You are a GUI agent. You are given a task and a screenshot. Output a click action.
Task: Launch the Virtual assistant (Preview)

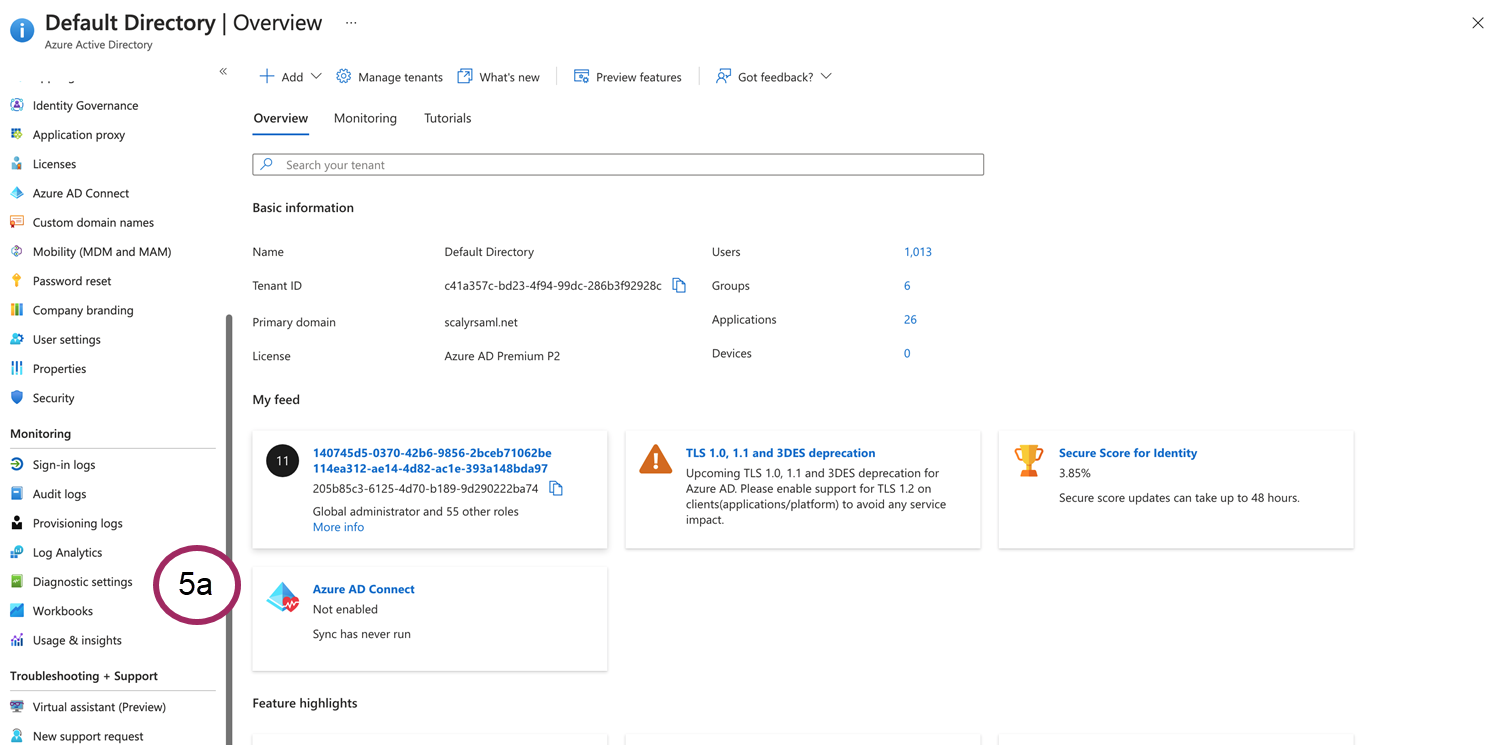point(96,706)
